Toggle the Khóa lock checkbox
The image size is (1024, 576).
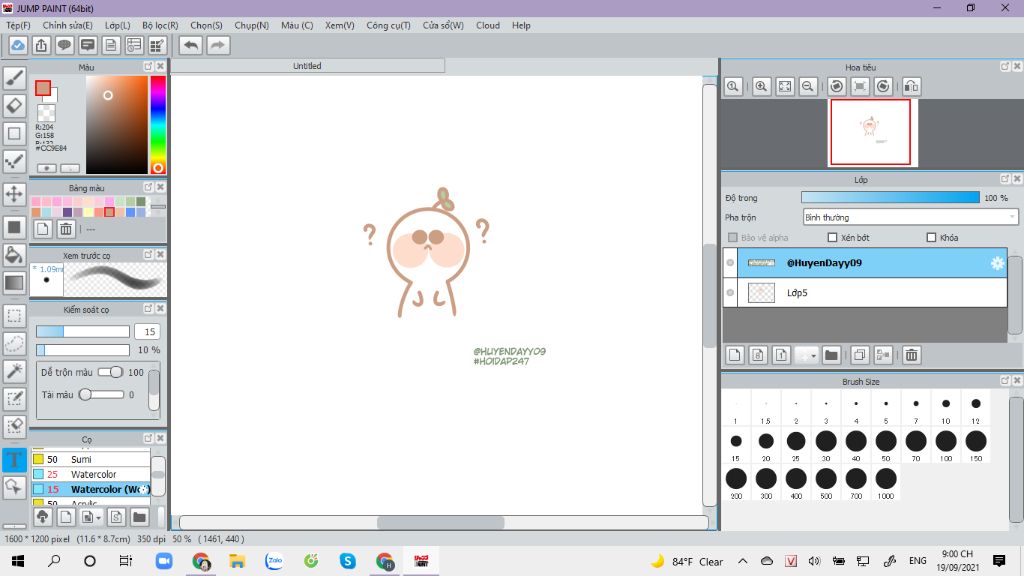click(x=931, y=238)
